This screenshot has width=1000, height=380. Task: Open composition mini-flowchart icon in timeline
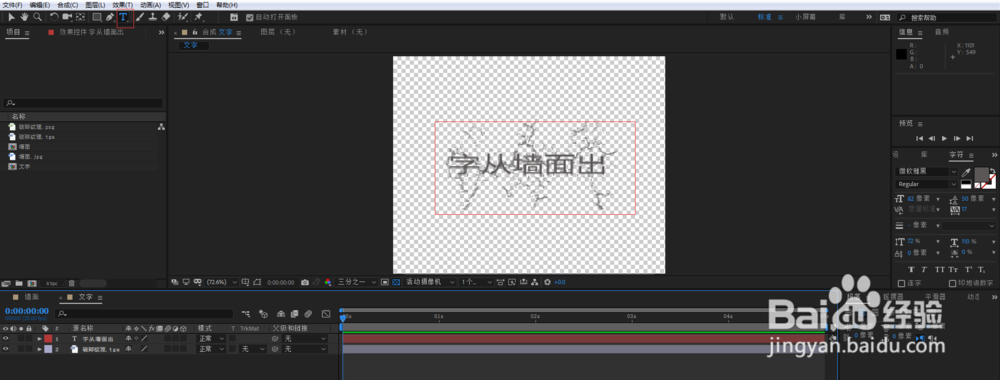tap(246, 314)
